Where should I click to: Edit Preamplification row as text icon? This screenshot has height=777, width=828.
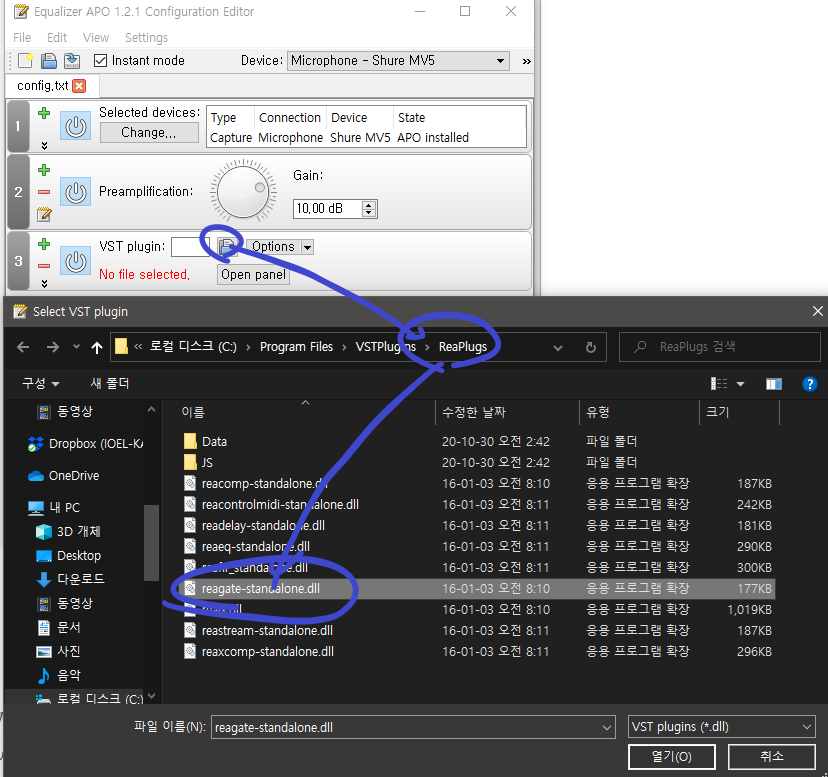[44, 214]
